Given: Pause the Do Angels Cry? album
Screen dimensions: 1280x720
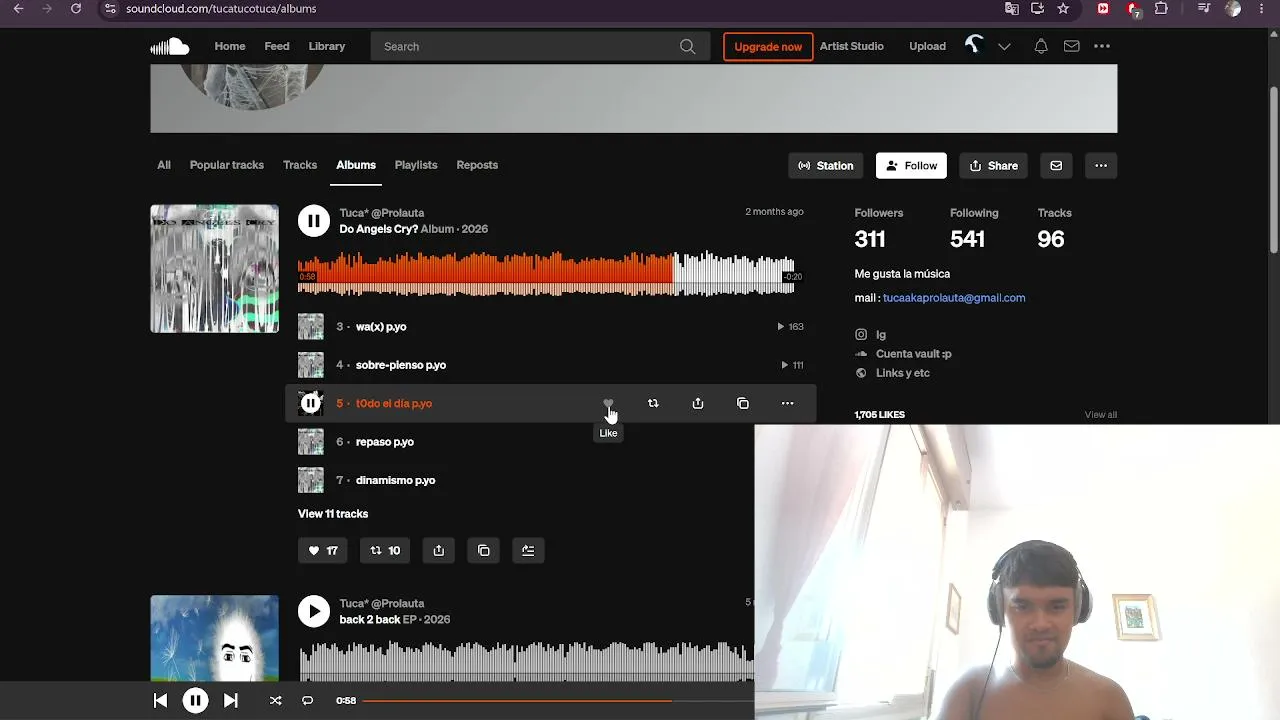Looking at the screenshot, I should (x=314, y=221).
